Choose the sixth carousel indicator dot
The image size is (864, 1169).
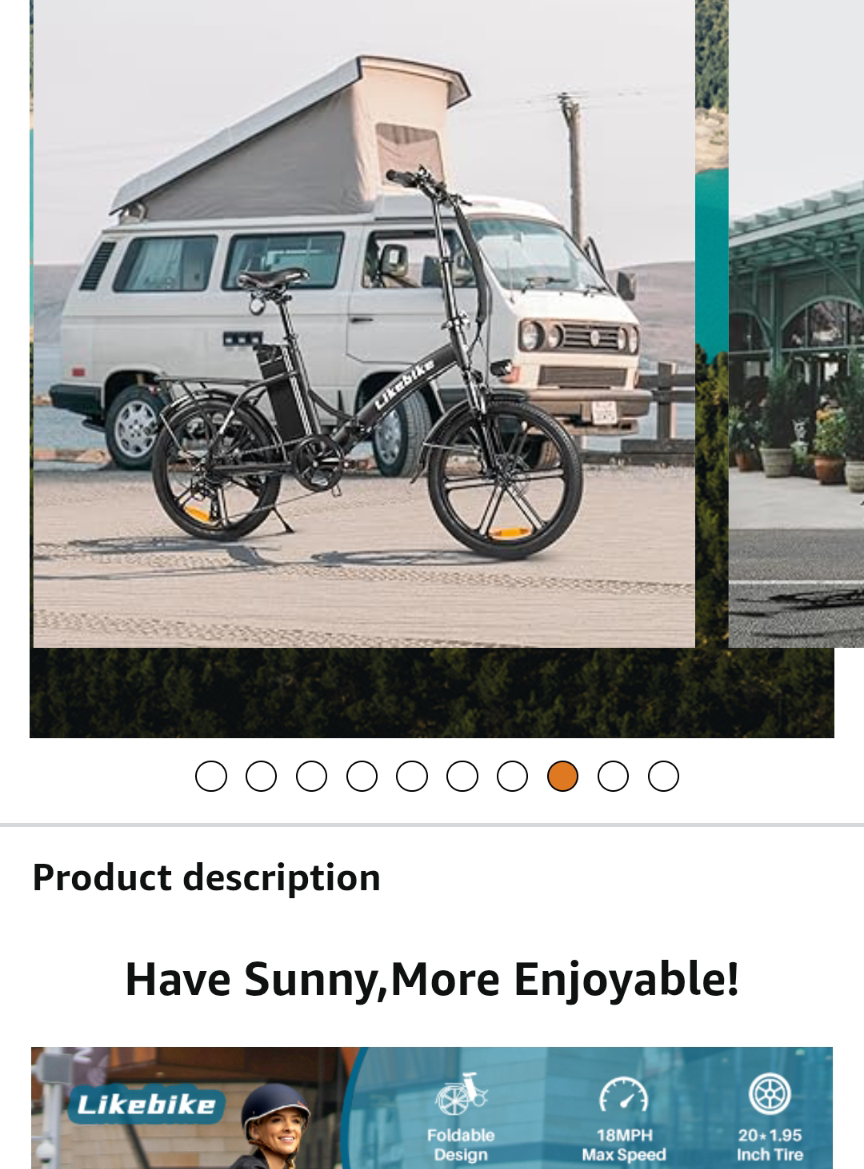462,776
